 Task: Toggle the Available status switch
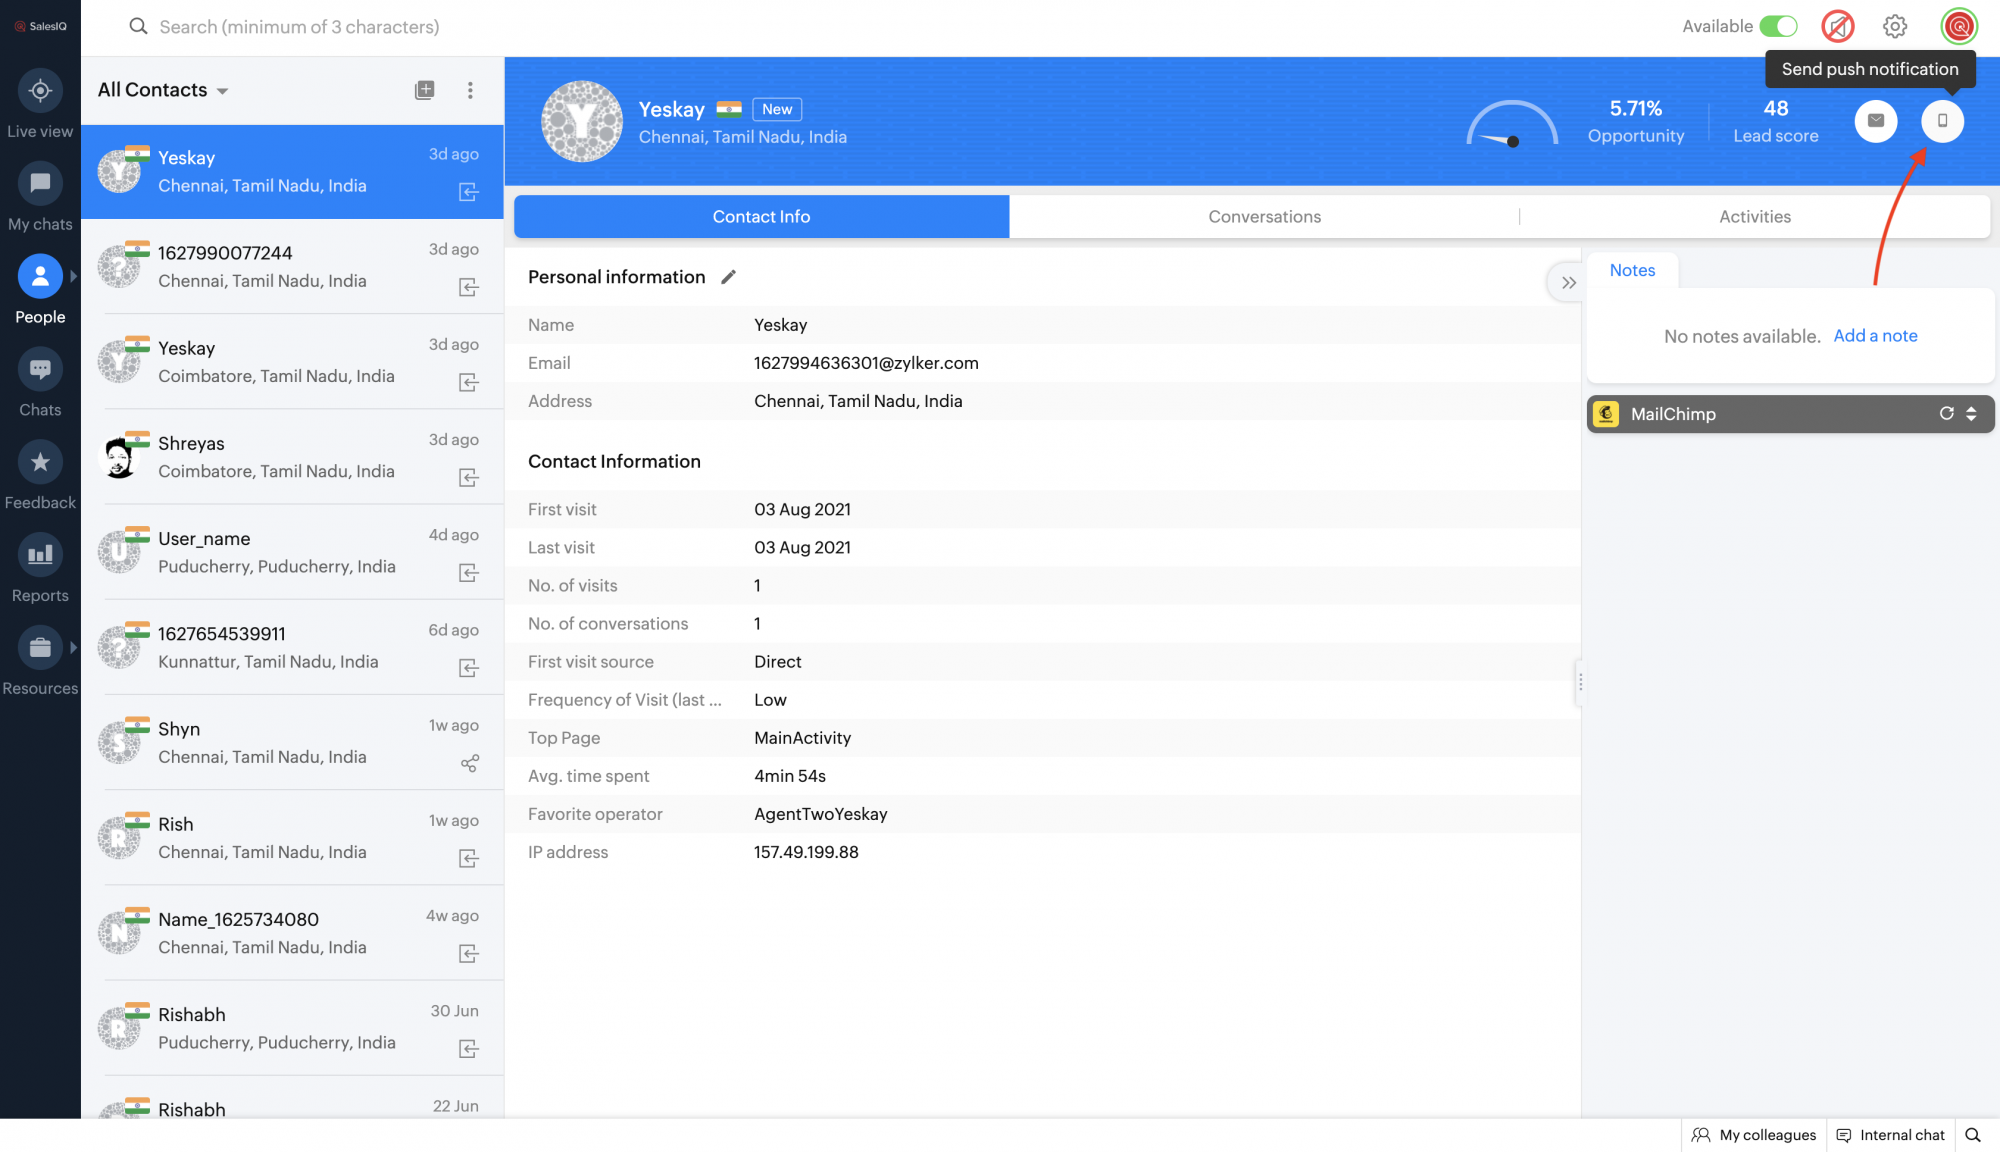(x=1778, y=26)
